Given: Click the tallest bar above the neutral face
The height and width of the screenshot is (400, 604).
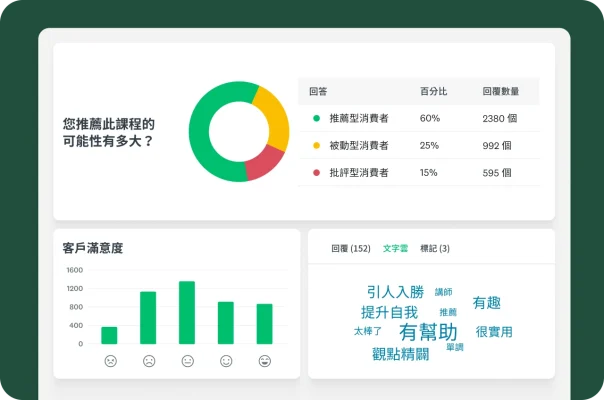Looking at the screenshot, I should pos(187,313).
